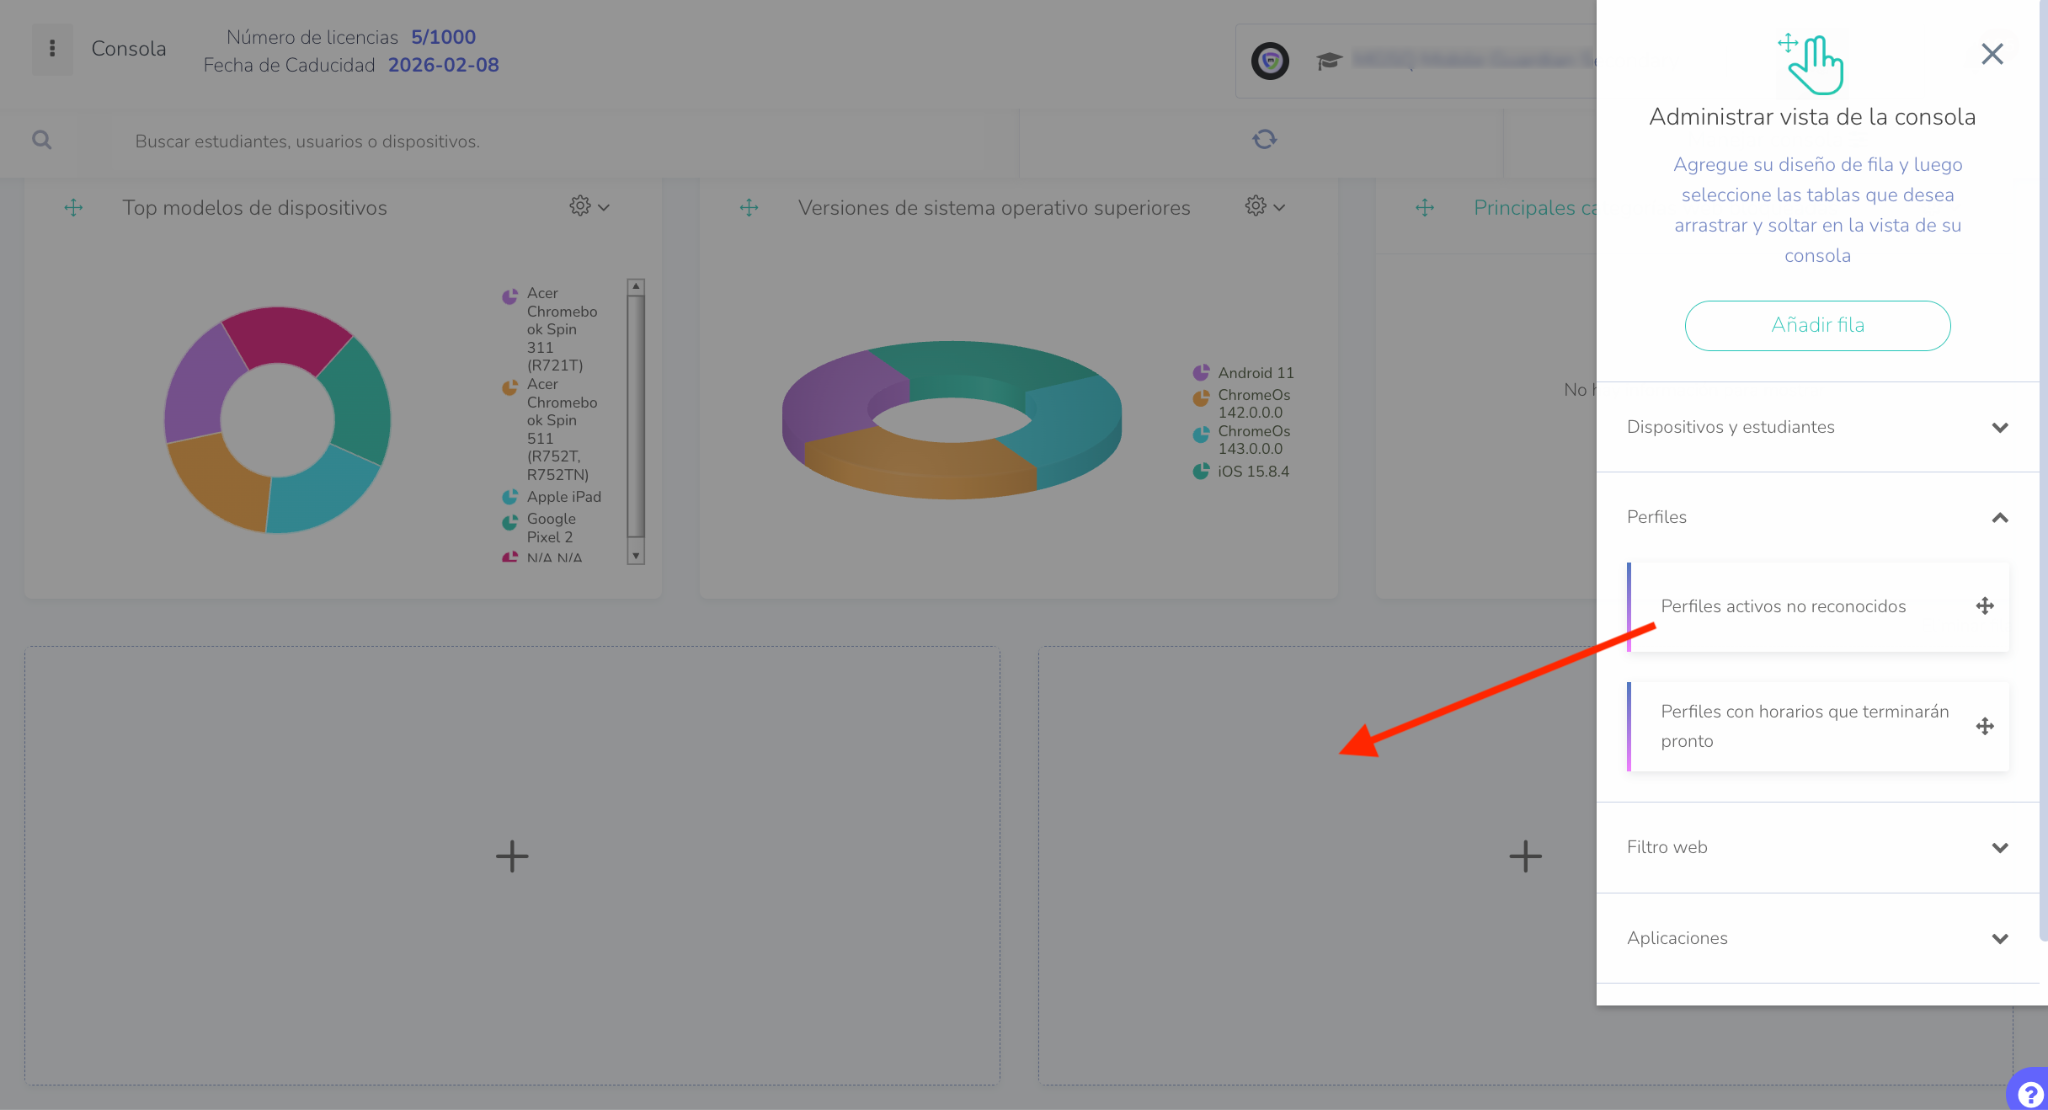Click the graduation cap icon
2048x1110 pixels.
coord(1328,61)
